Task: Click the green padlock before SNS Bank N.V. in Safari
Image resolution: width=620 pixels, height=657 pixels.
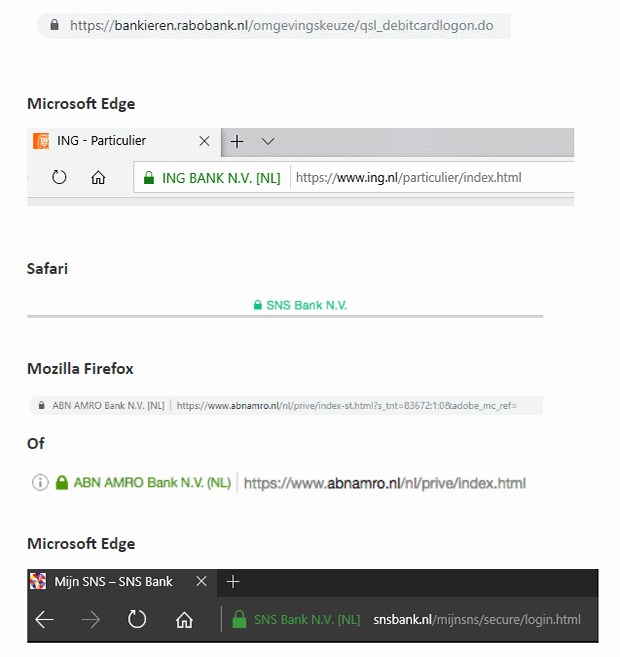Action: coord(258,305)
